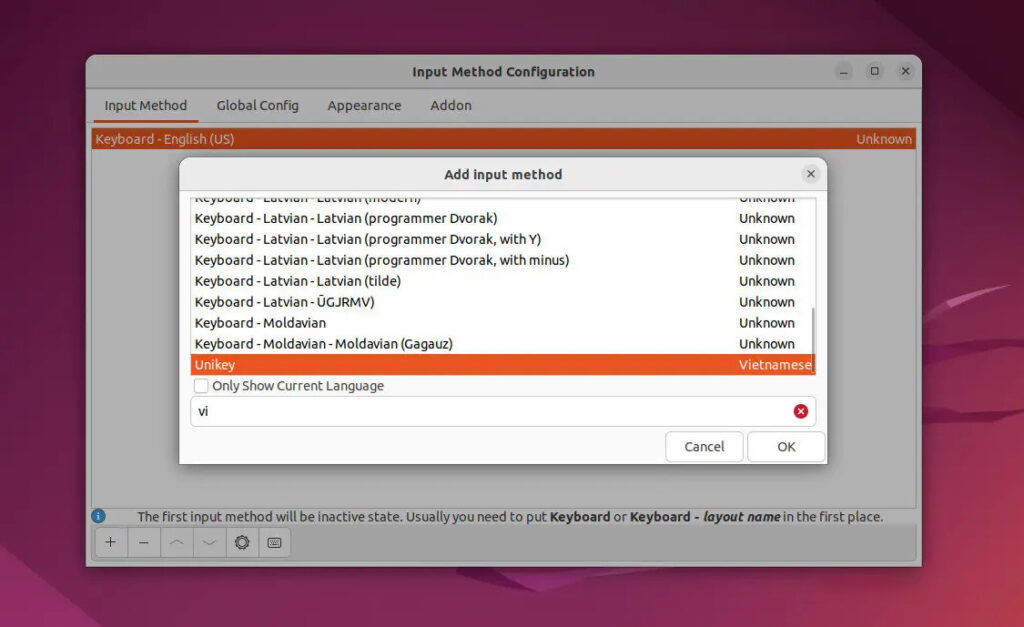1024x627 pixels.
Task: Click the clear search red icon
Action: (798, 410)
